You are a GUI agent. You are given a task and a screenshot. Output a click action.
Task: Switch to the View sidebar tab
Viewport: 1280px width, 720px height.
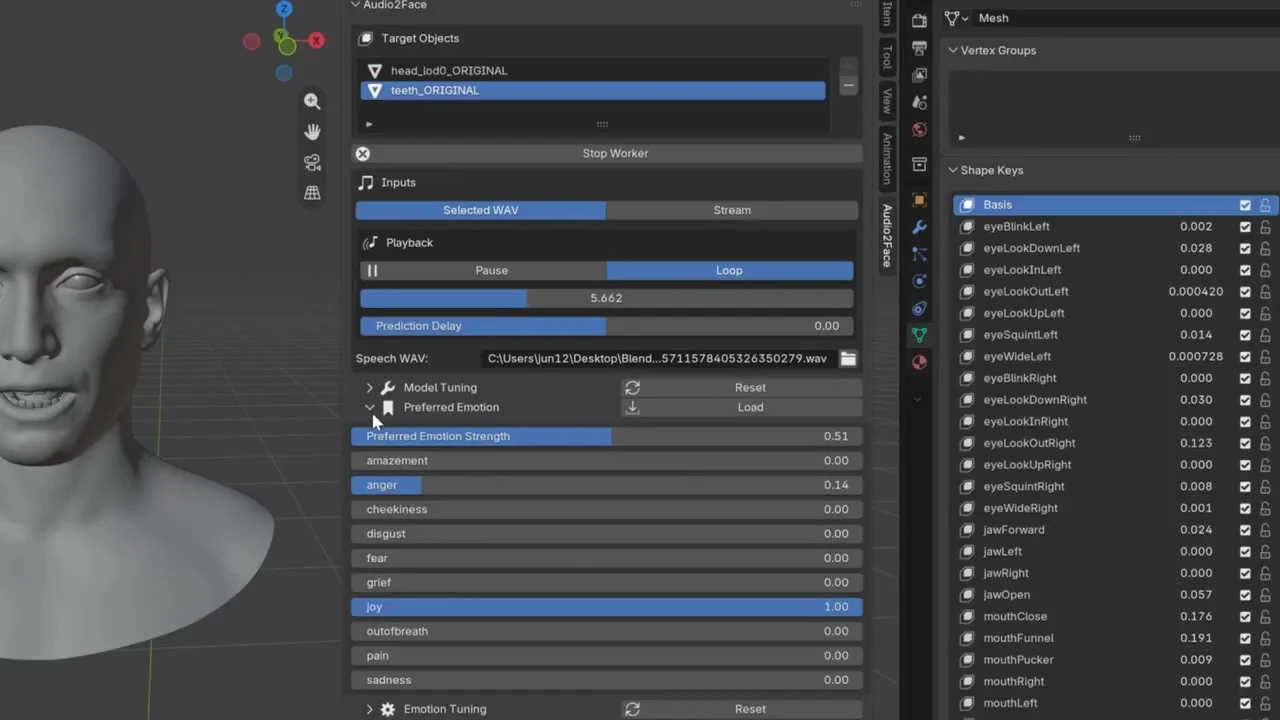pyautogui.click(x=886, y=100)
